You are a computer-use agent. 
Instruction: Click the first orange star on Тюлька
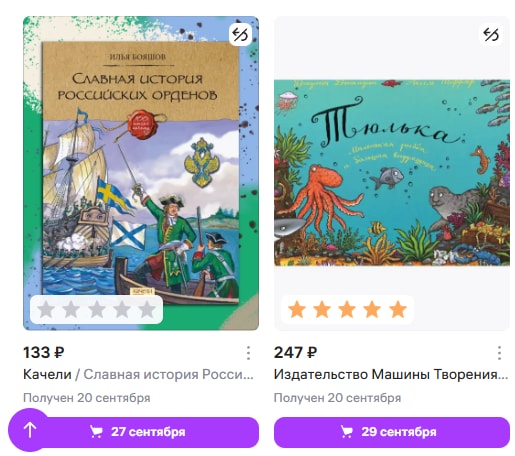297,309
